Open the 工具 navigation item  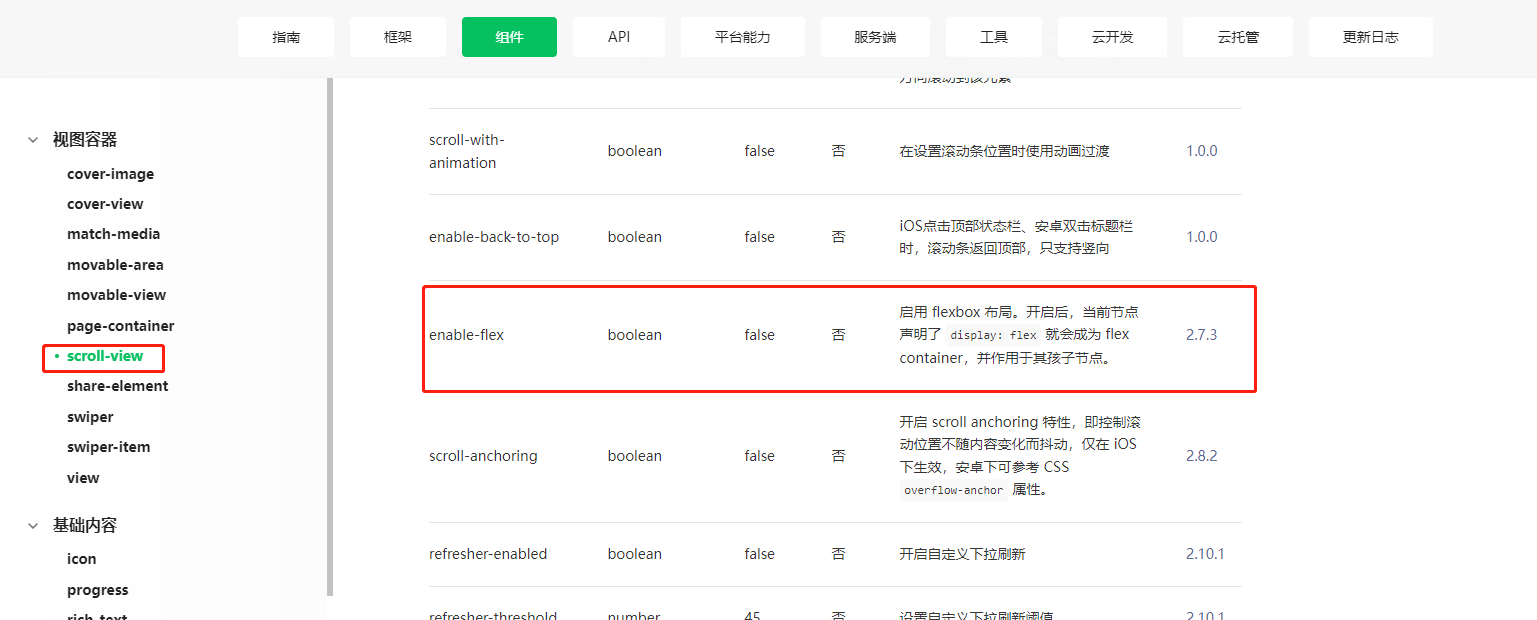tap(993, 36)
